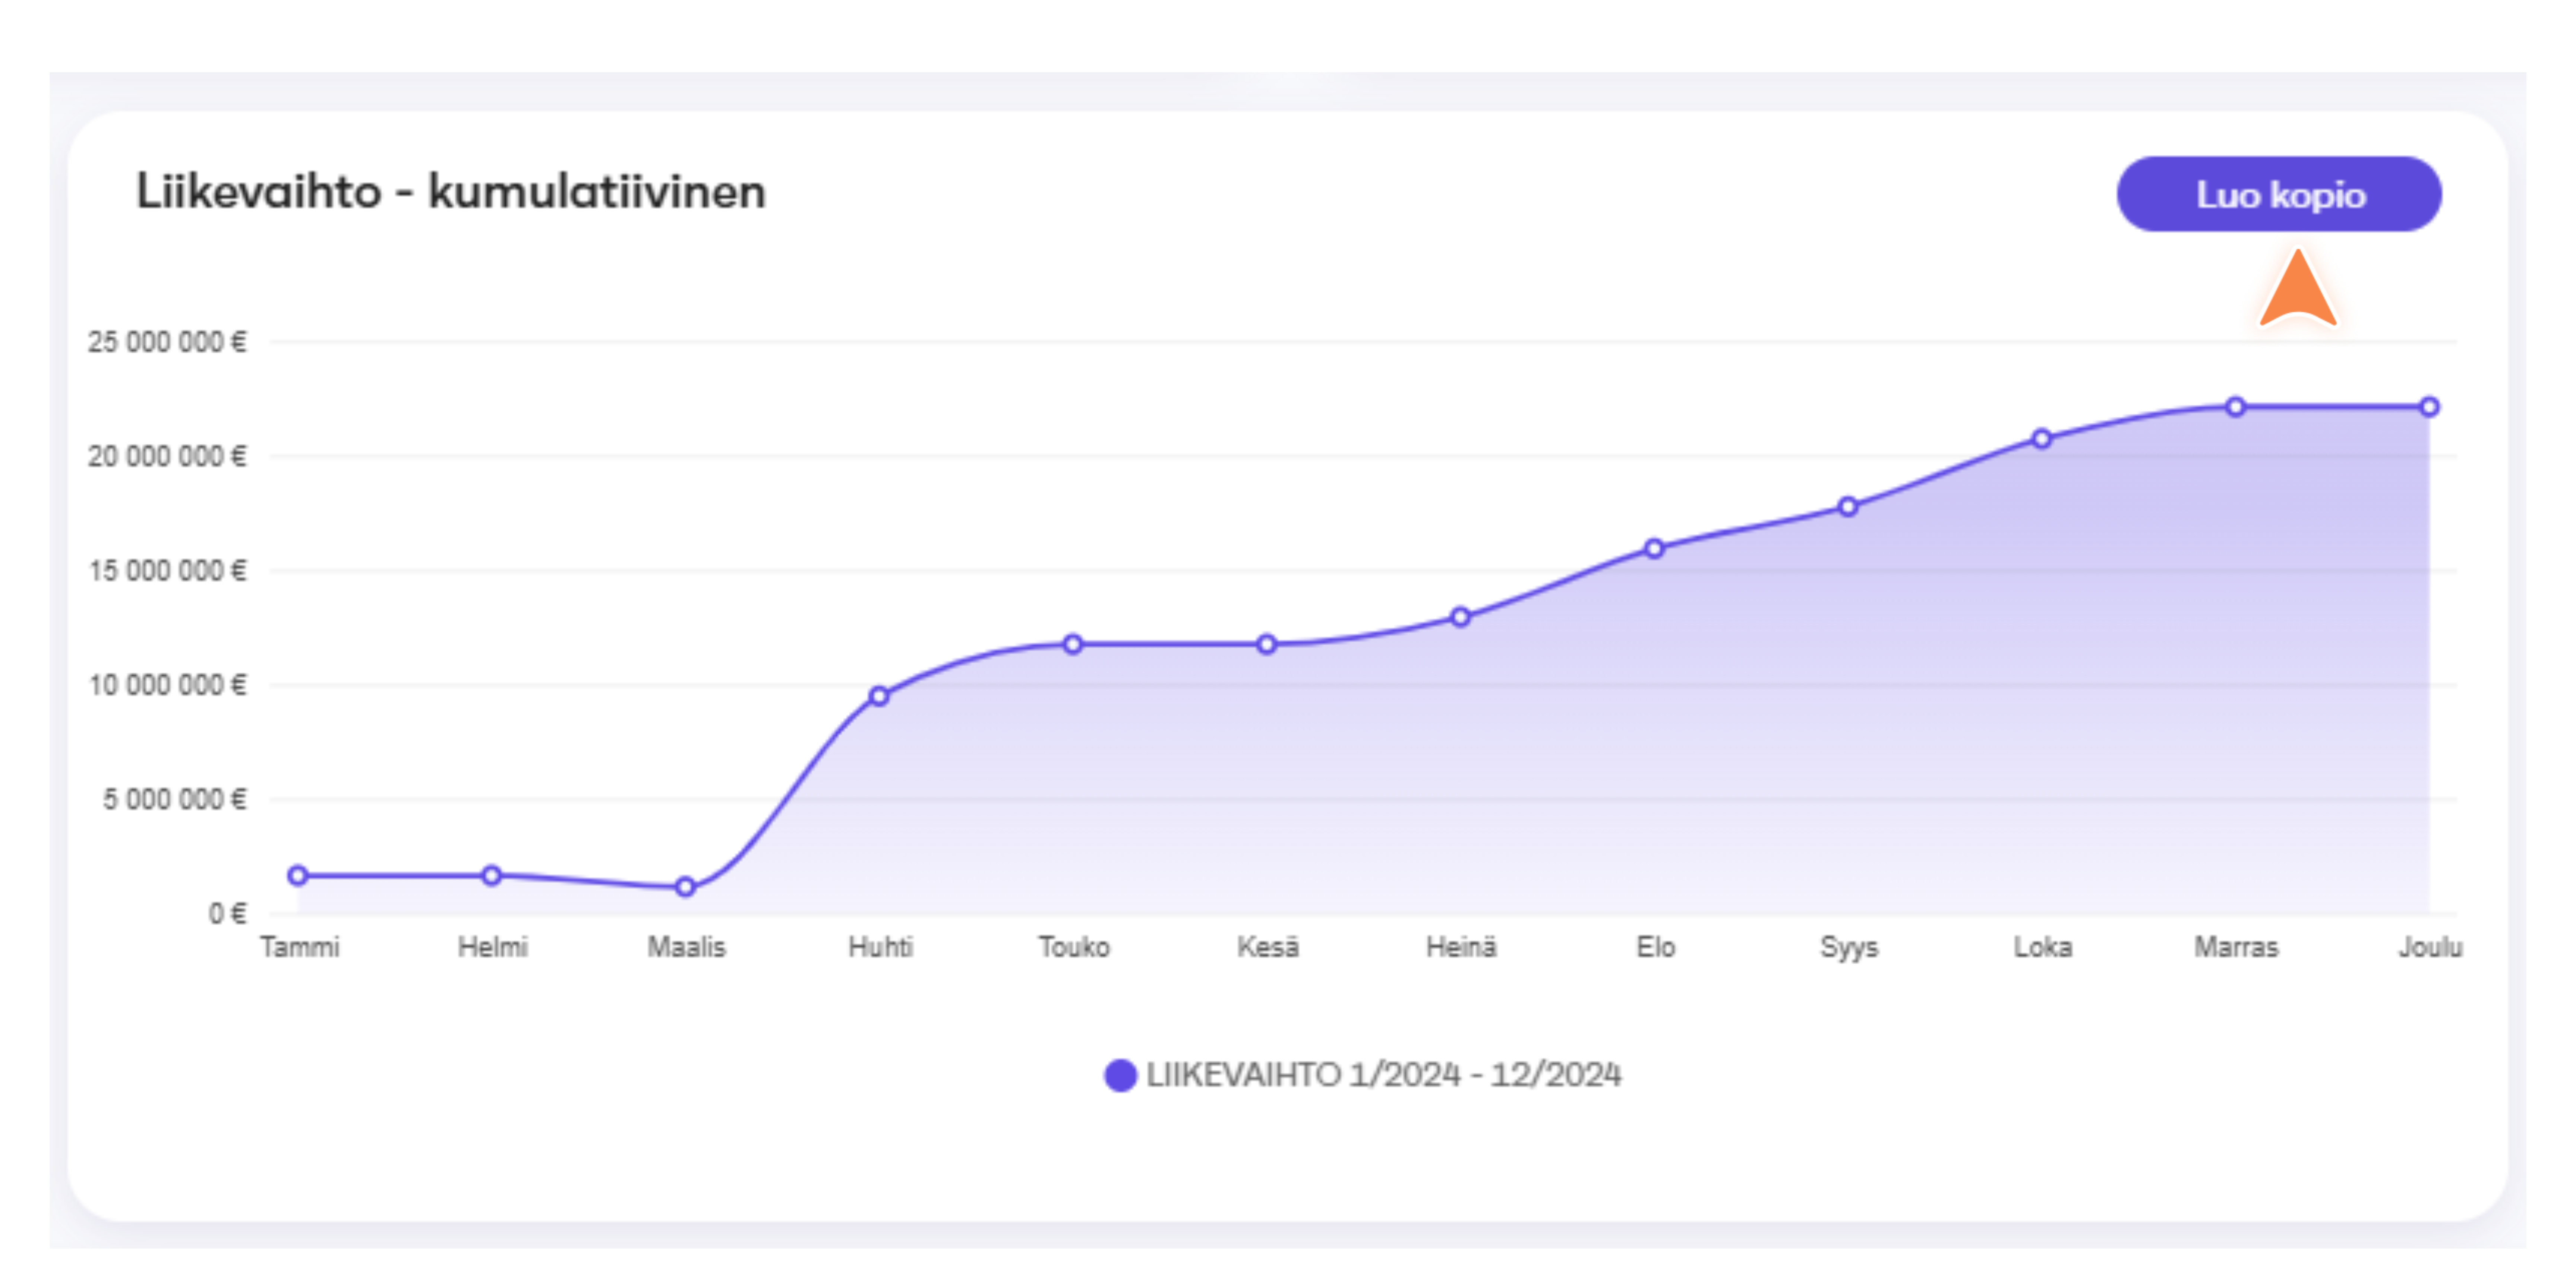The width and height of the screenshot is (2576, 1288).
Task: Select the Tammi data point on chart
Action: (x=298, y=876)
